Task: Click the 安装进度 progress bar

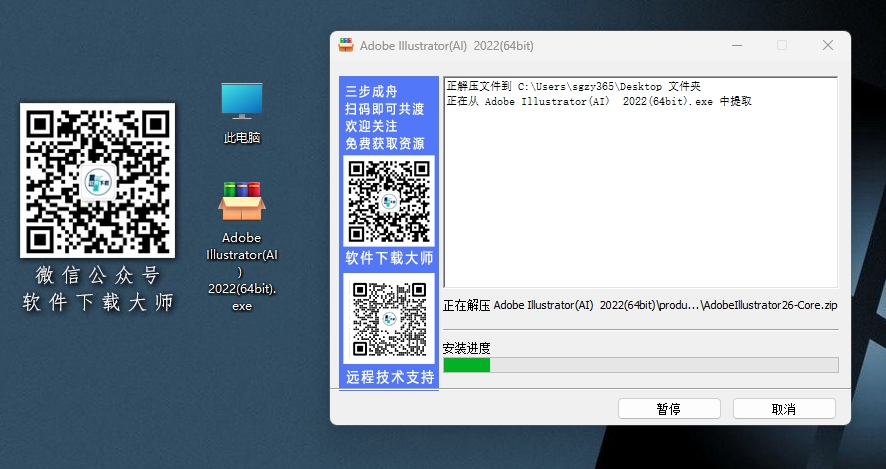Action: tap(641, 365)
